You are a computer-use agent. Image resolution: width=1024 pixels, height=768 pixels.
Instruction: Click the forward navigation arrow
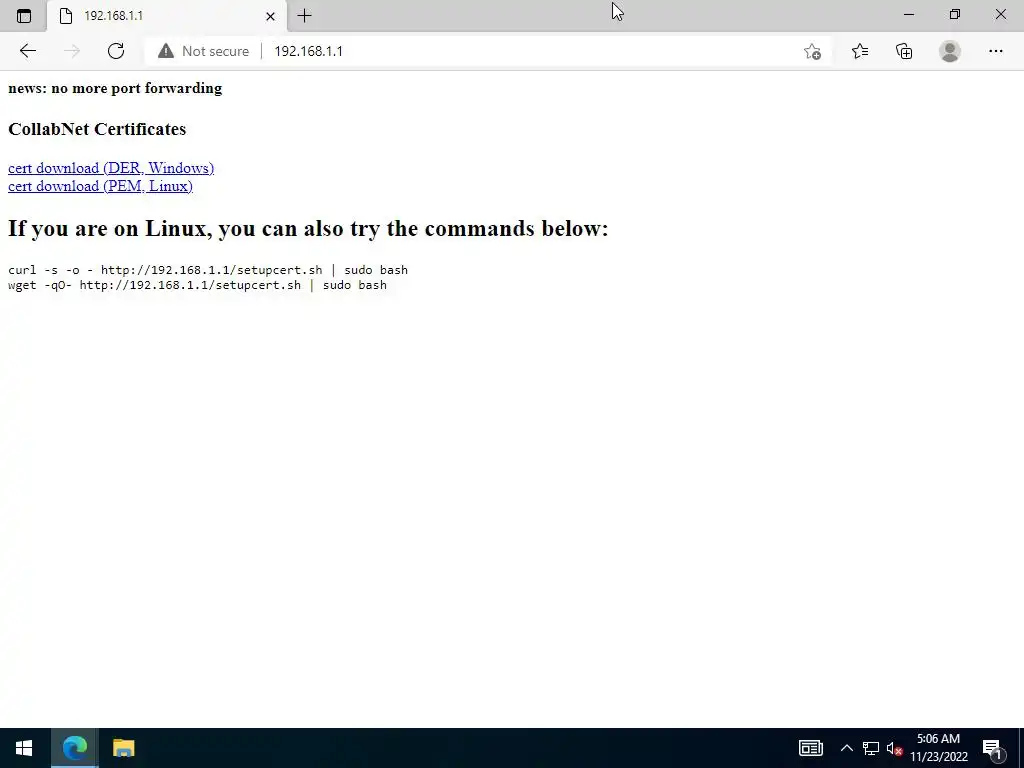click(72, 51)
